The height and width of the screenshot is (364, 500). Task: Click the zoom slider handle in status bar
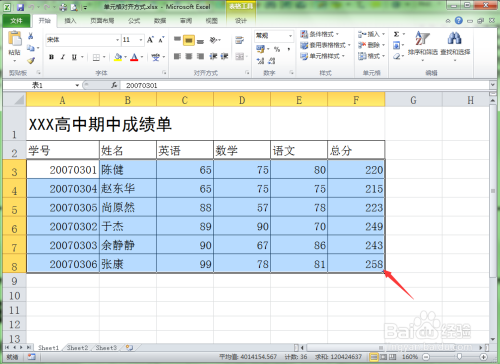460,357
